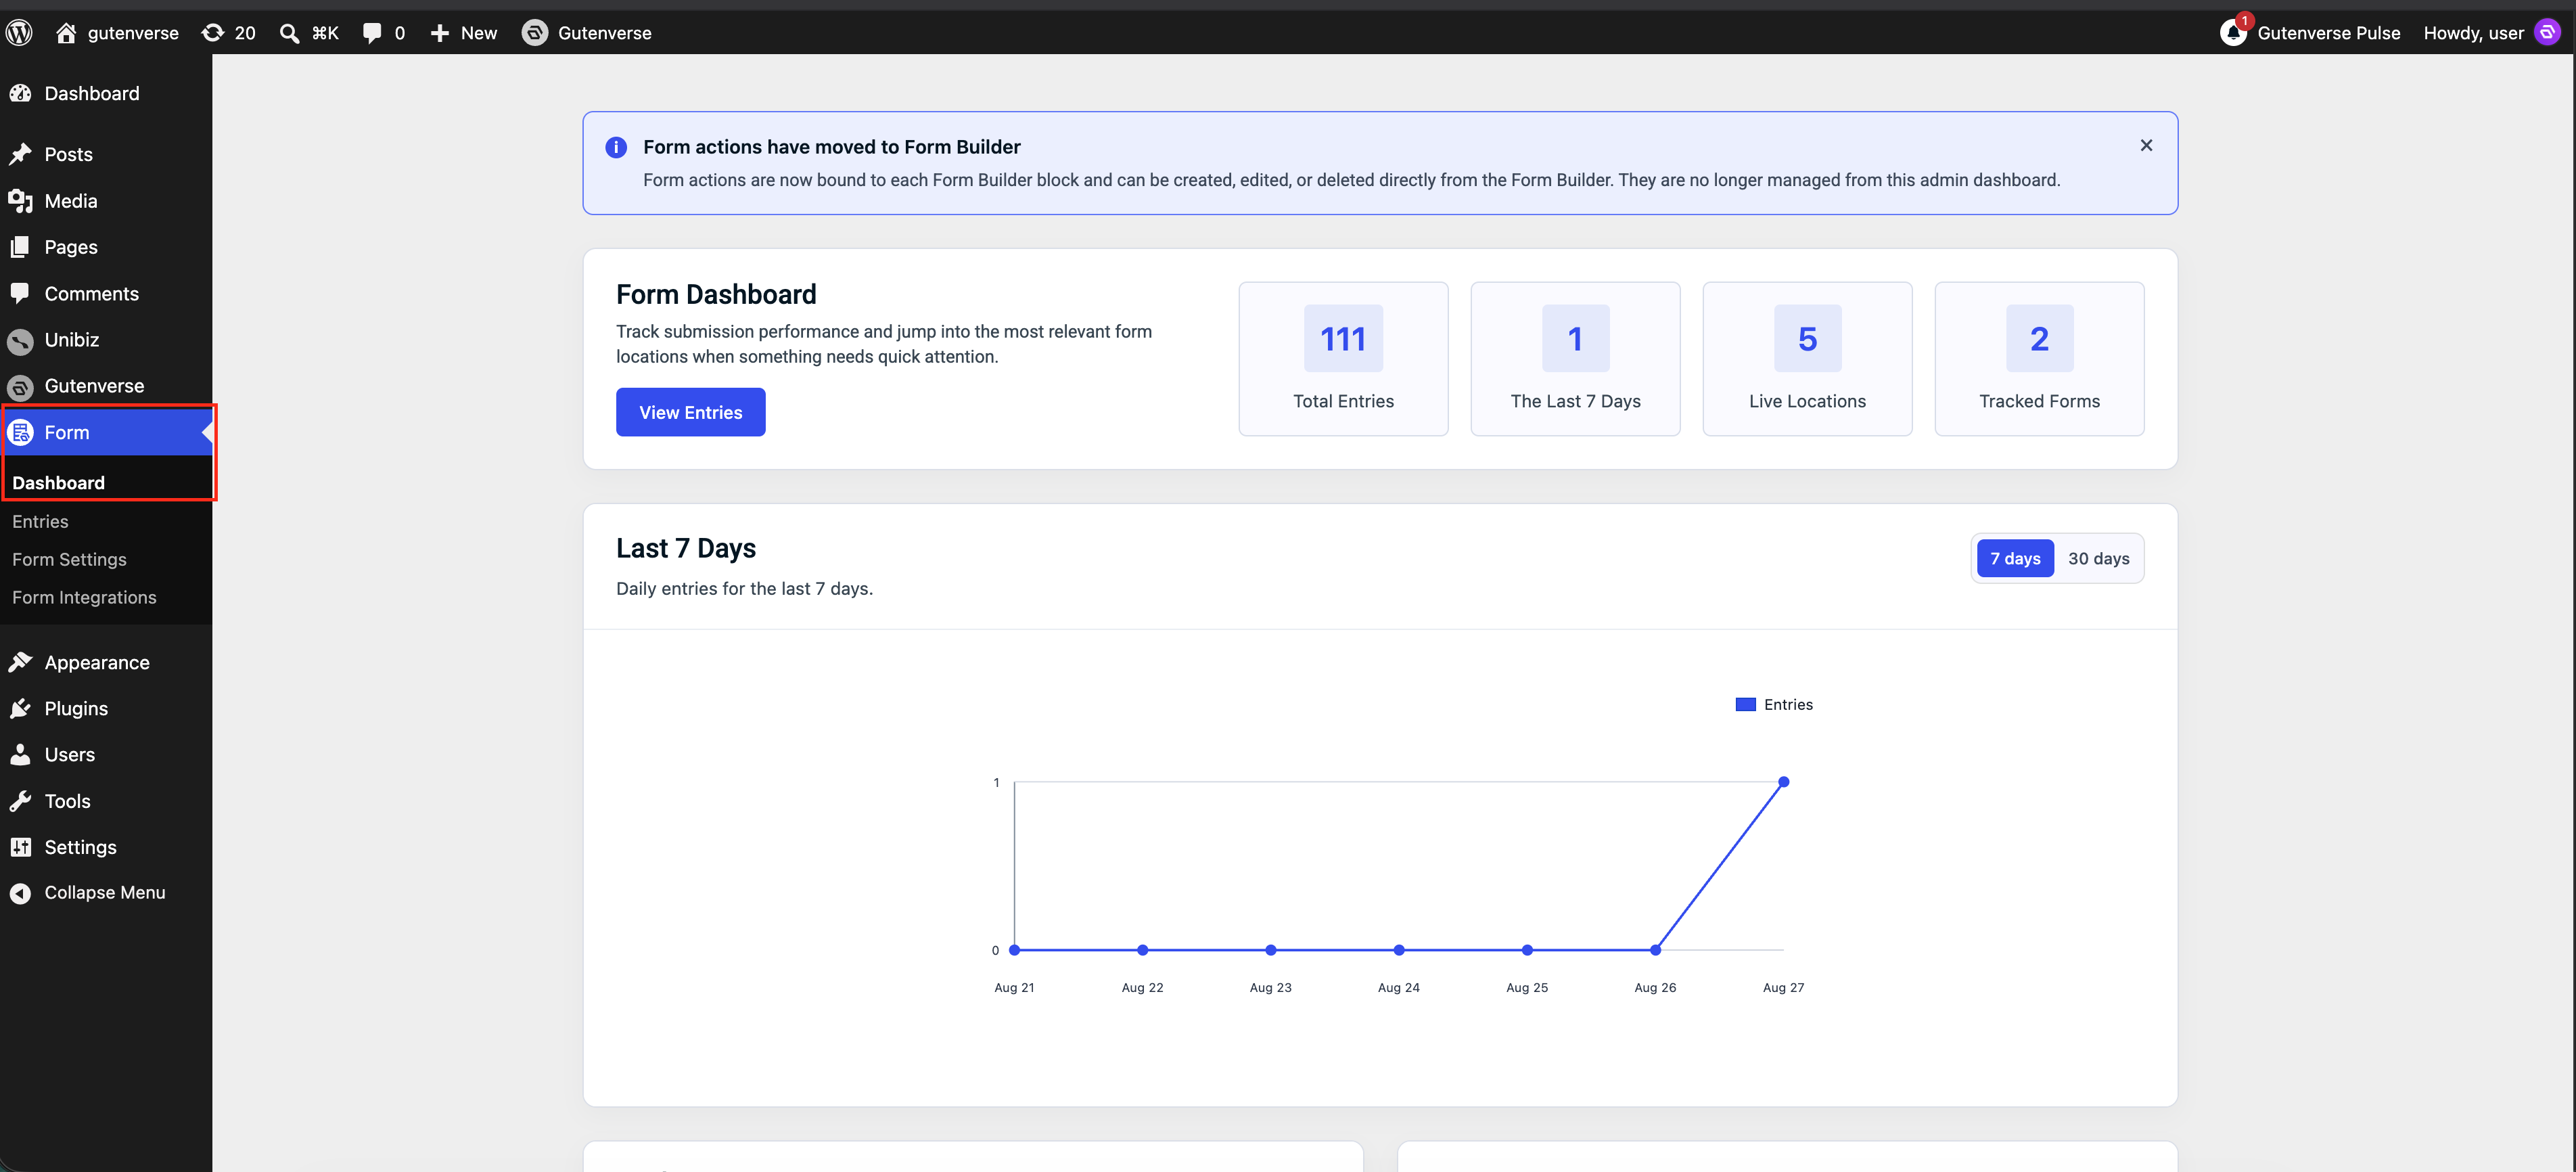Select the Aug 27 data point

(x=1783, y=782)
